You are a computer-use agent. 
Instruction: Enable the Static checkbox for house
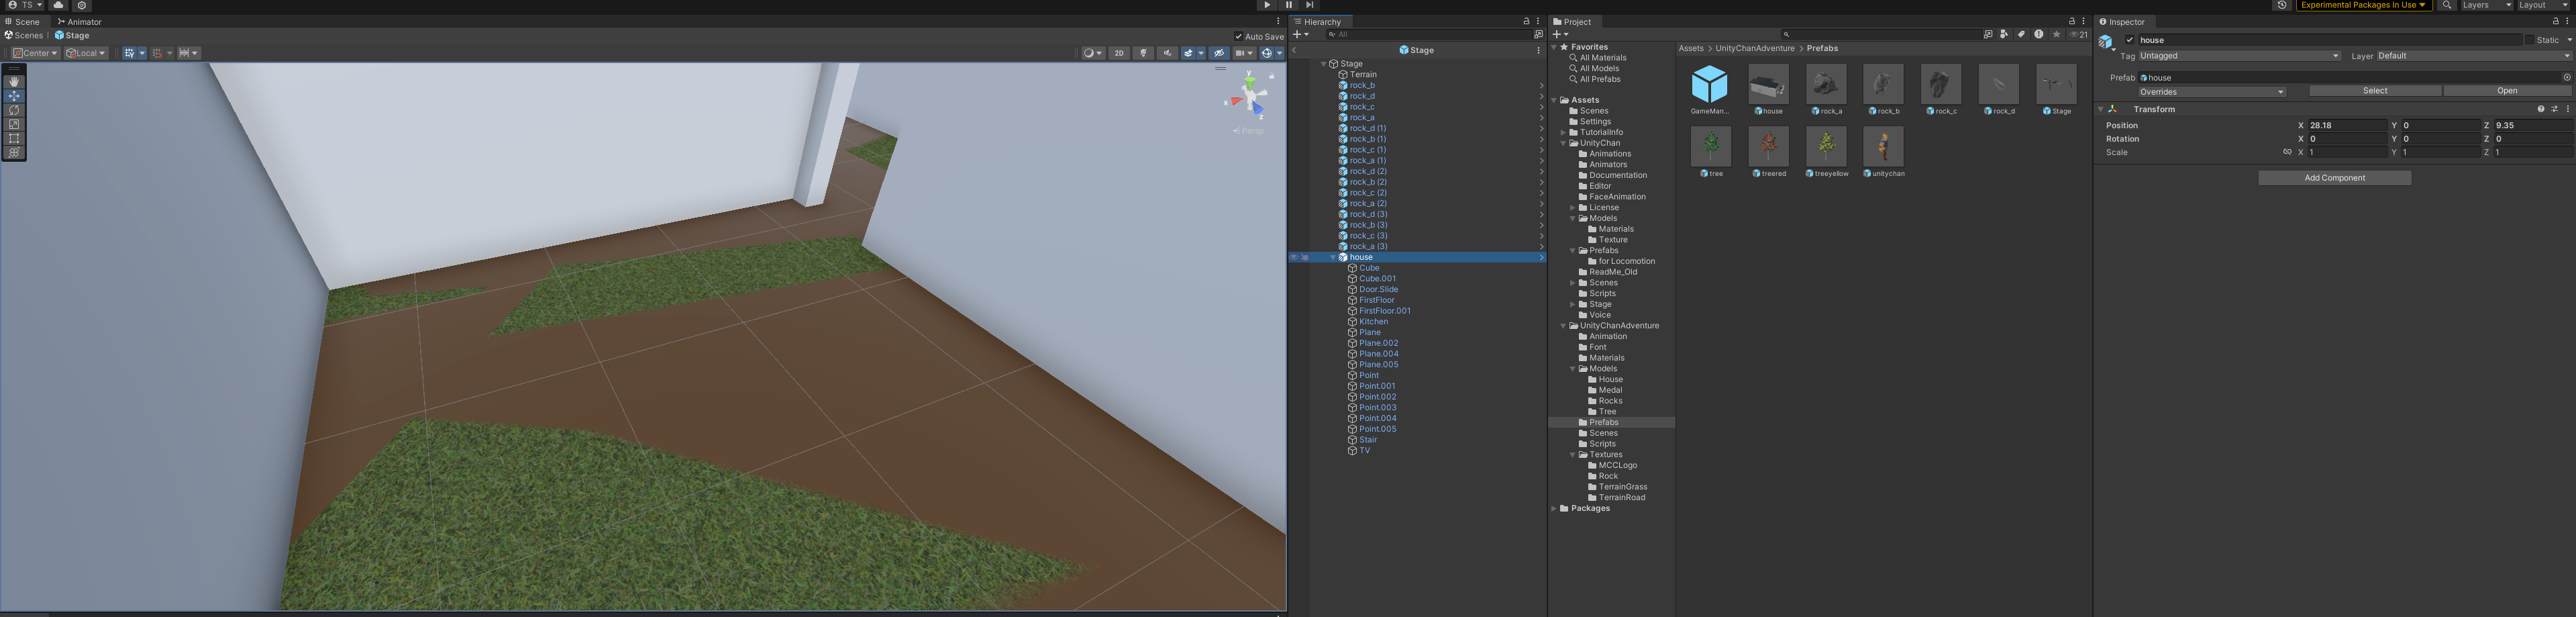(x=2529, y=40)
